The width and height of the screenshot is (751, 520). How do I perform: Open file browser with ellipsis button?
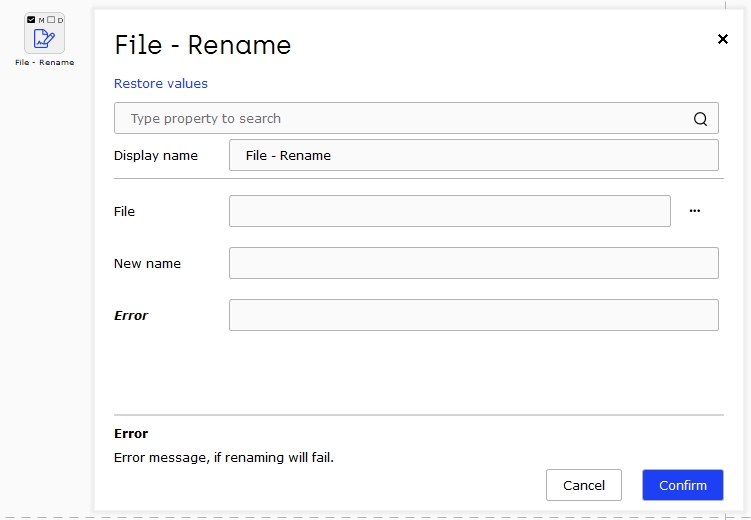point(694,211)
